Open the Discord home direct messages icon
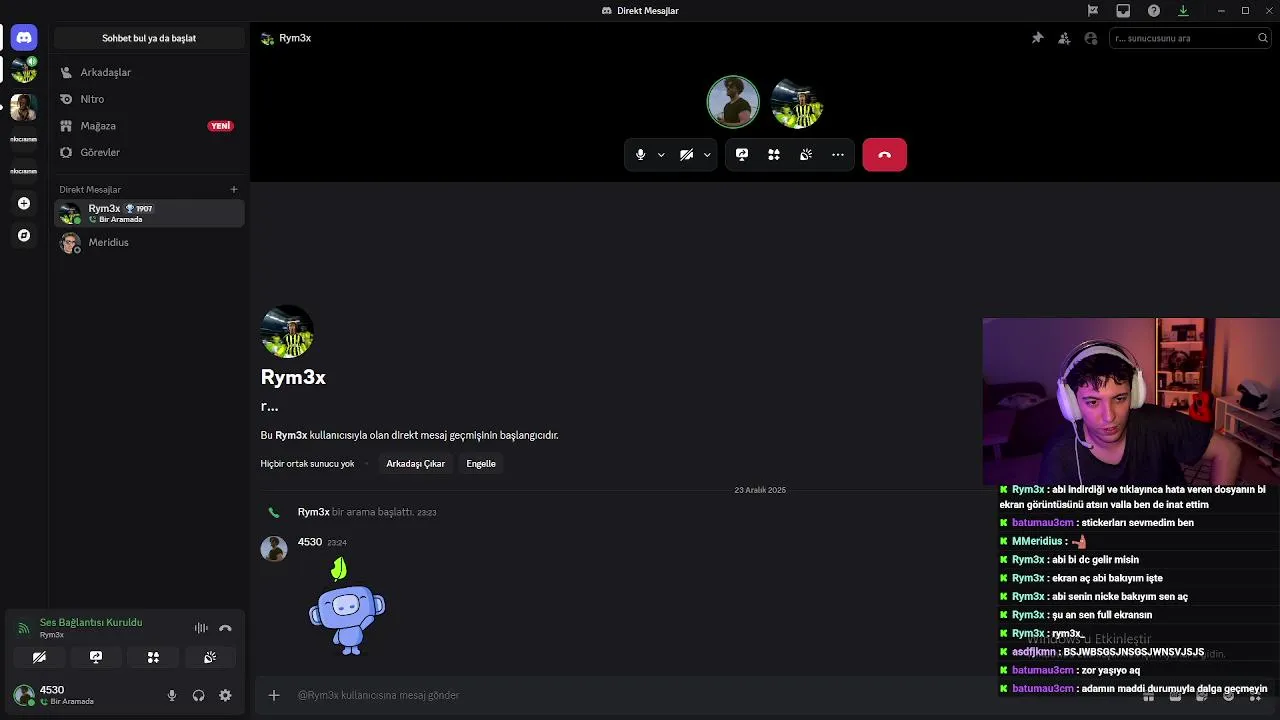The height and width of the screenshot is (720, 1280). (x=24, y=38)
